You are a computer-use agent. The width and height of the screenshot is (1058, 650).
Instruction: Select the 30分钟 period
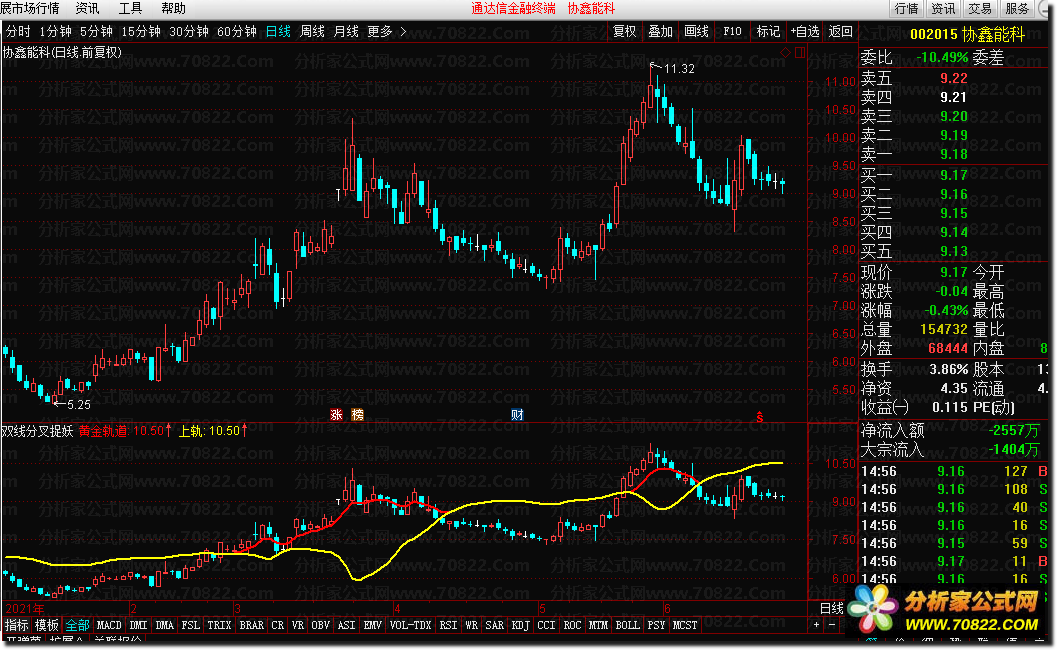(x=188, y=31)
